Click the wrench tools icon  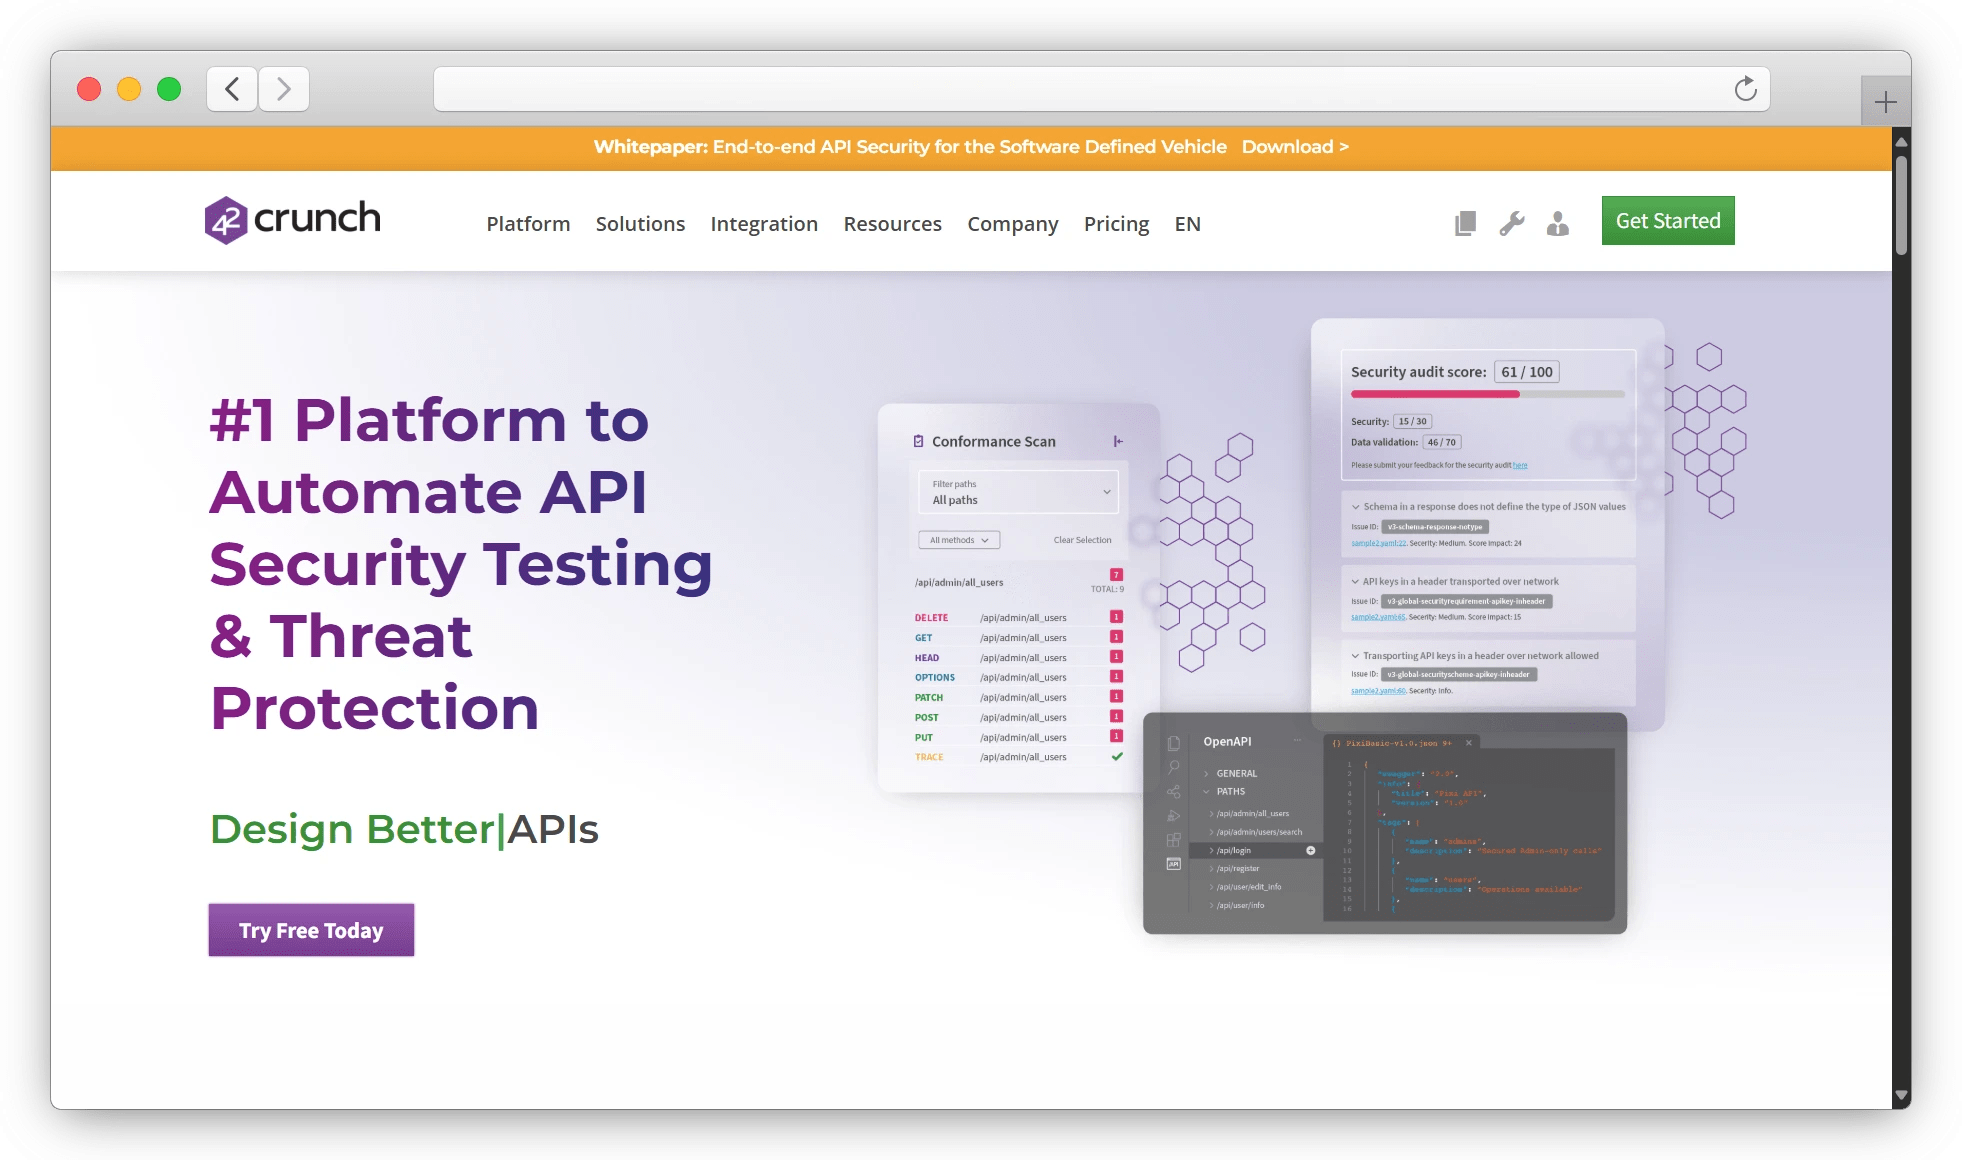point(1512,223)
